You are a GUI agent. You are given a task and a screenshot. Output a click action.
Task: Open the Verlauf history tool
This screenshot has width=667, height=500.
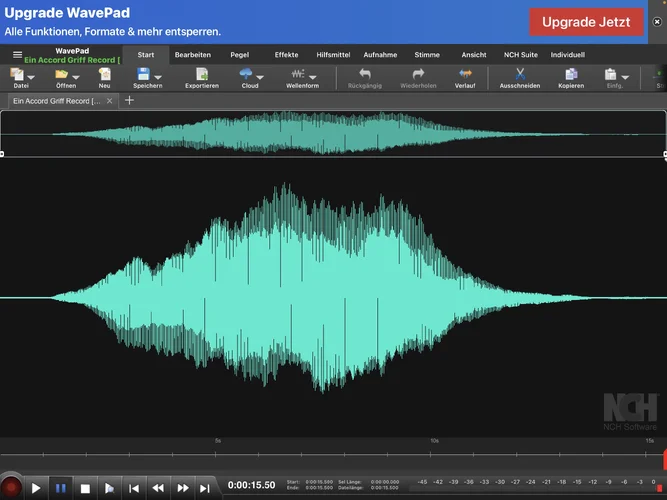[x=465, y=75]
